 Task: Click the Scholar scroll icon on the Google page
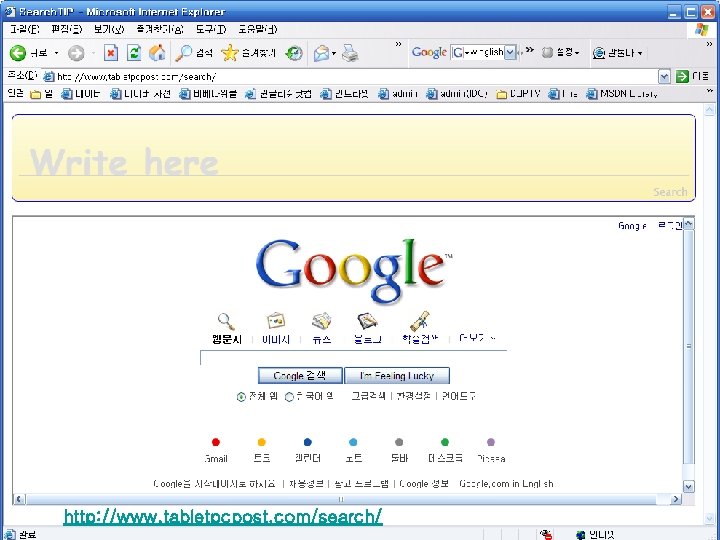click(420, 321)
